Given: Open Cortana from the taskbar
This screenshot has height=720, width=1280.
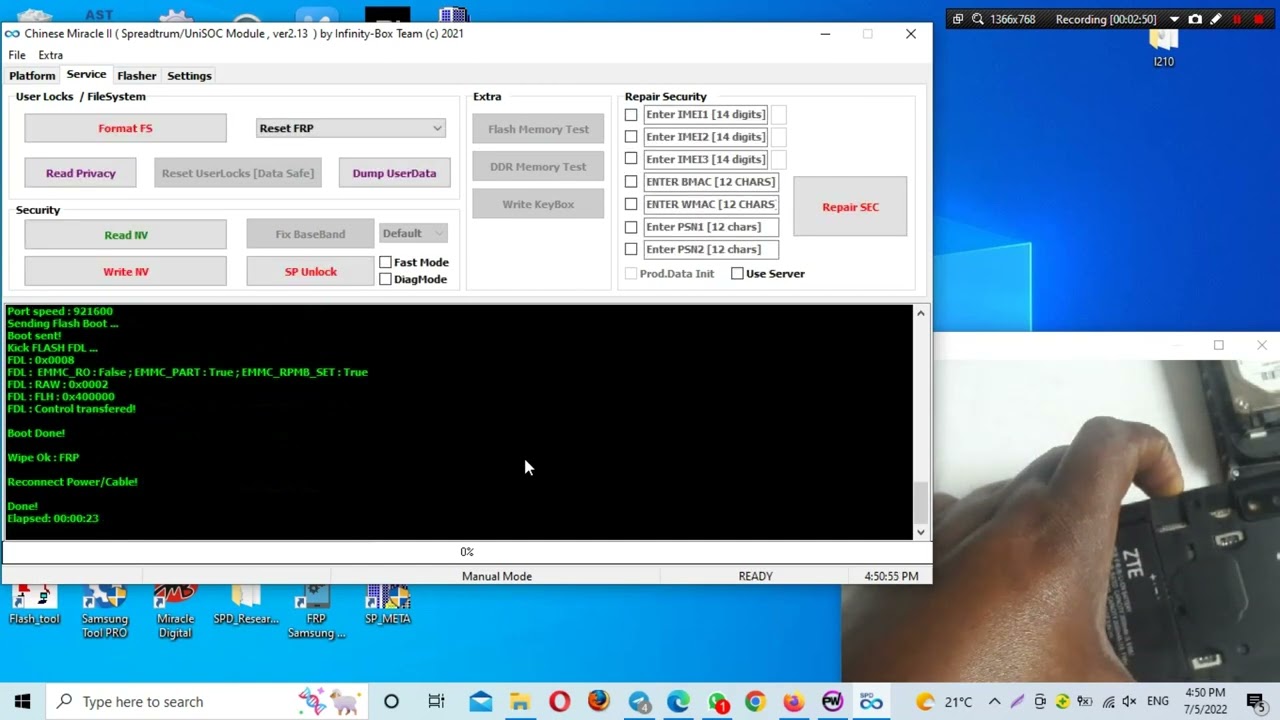Looking at the screenshot, I should pos(391,701).
